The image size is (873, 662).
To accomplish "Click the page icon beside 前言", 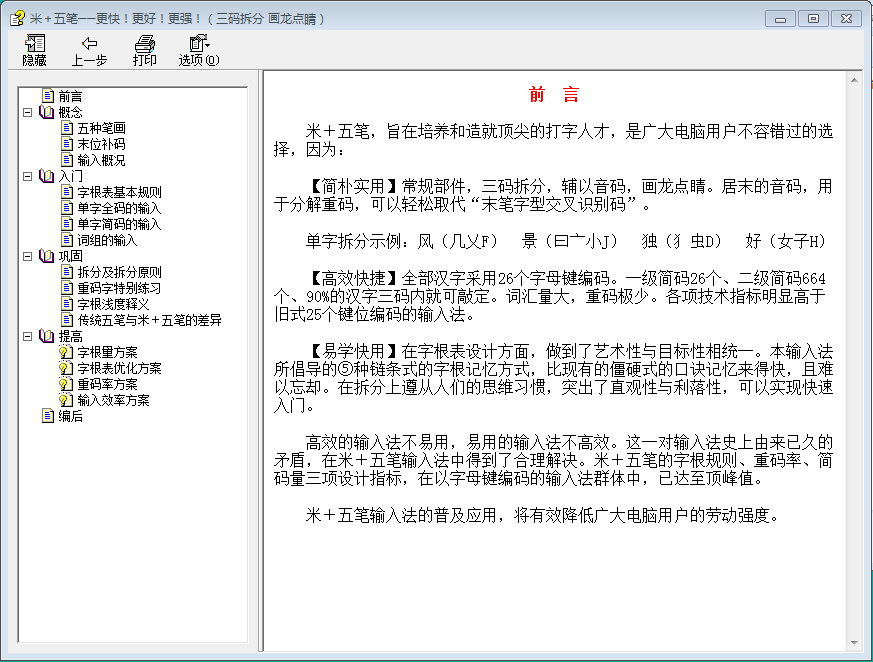I will (47, 96).
